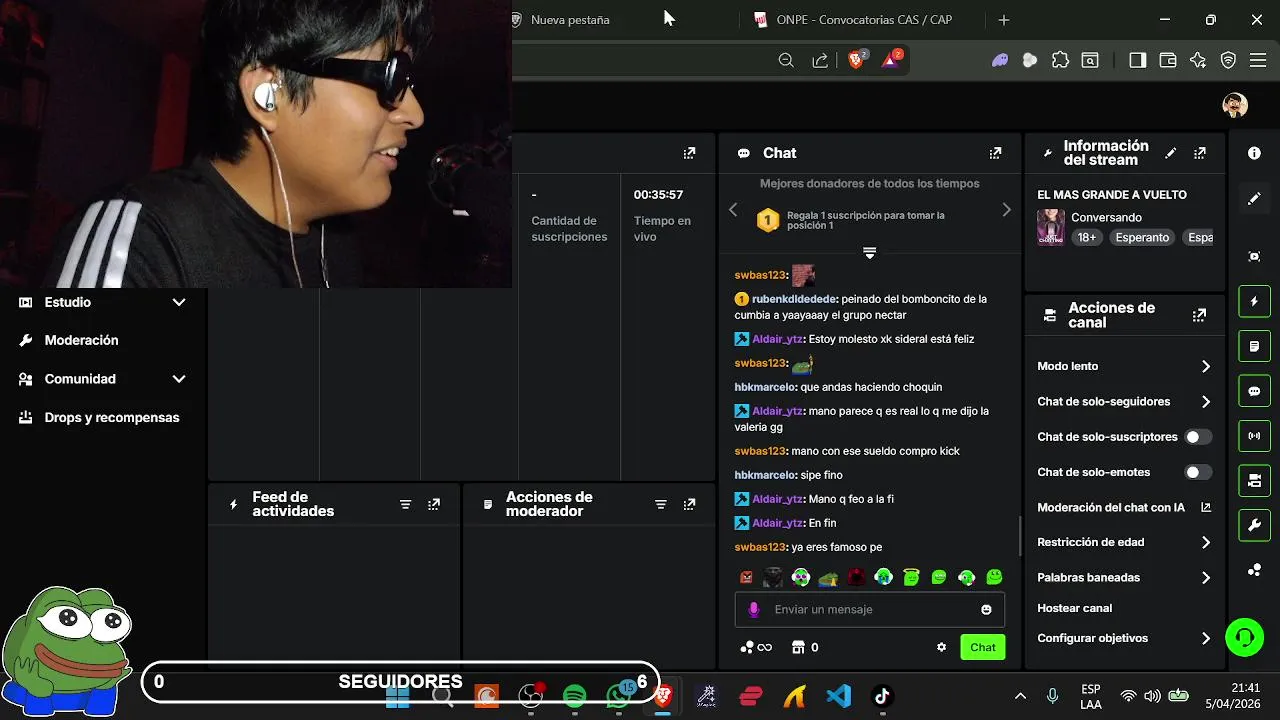Open Spotify from the taskbar
This screenshot has width=1280, height=720.
click(575, 696)
